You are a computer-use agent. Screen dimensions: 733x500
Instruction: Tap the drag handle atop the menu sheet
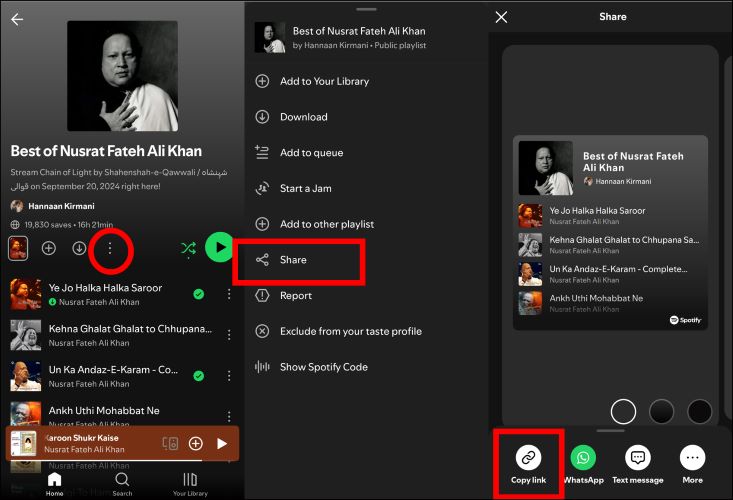(x=366, y=9)
